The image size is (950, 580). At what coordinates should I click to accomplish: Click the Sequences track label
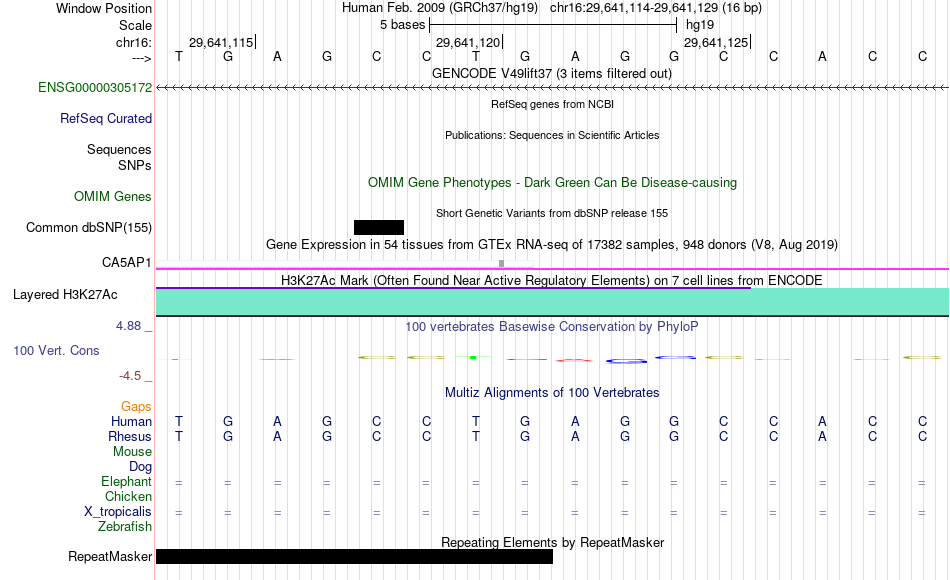tap(119, 149)
